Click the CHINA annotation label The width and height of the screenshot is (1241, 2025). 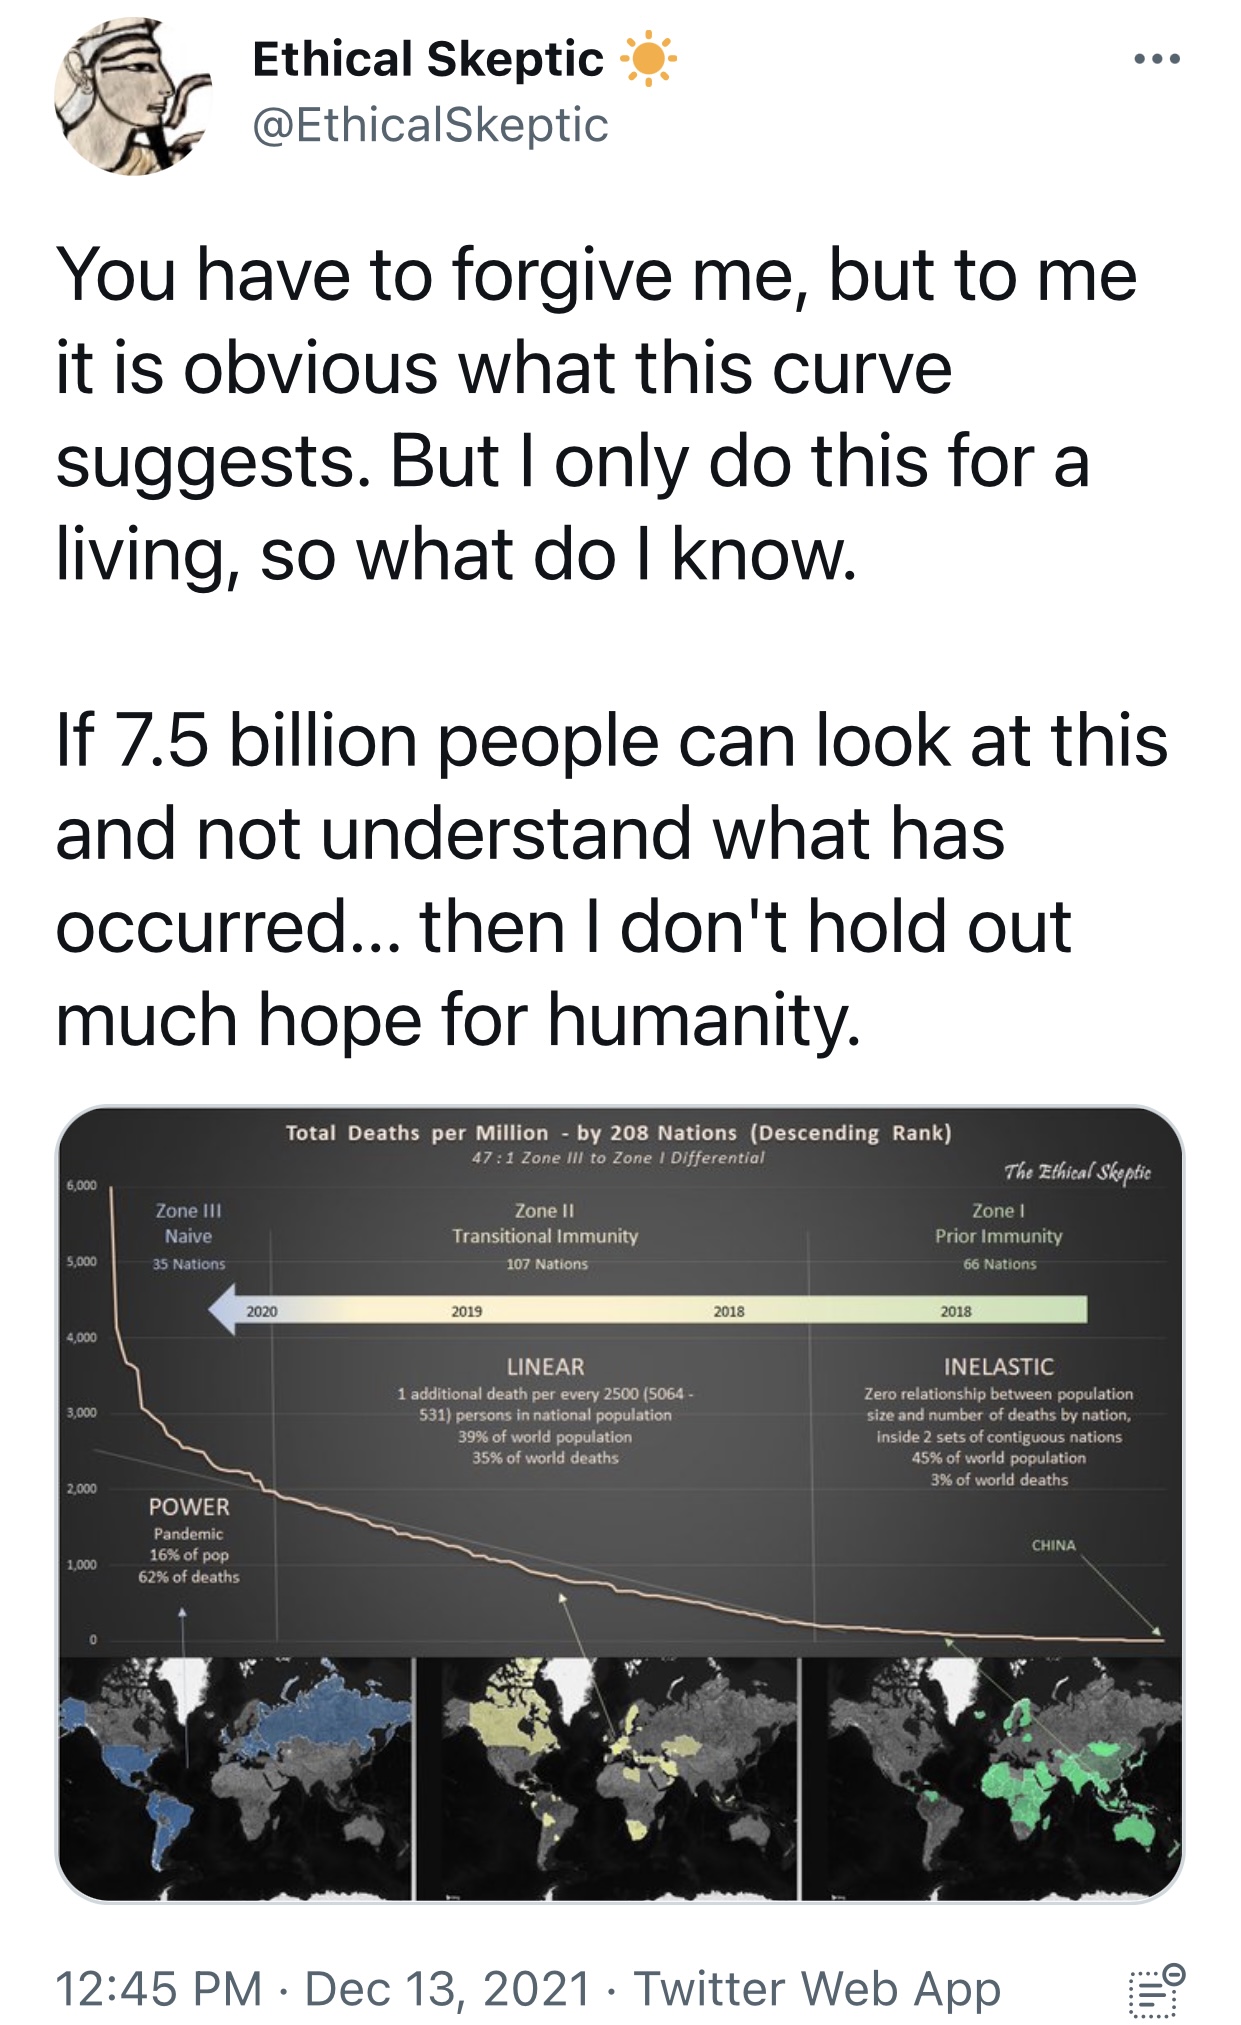(1054, 1545)
